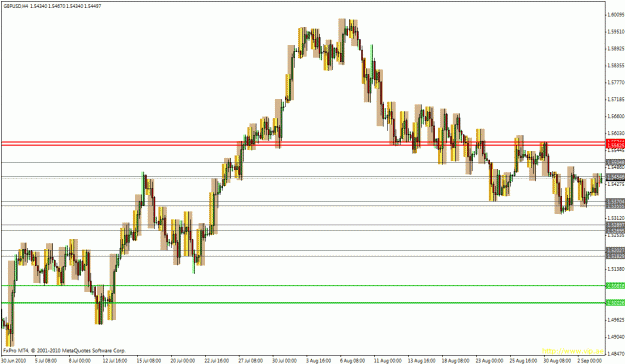The height and width of the screenshot is (364, 625).
Task: Select the 1.57770 price axis label
Action: 615,83
